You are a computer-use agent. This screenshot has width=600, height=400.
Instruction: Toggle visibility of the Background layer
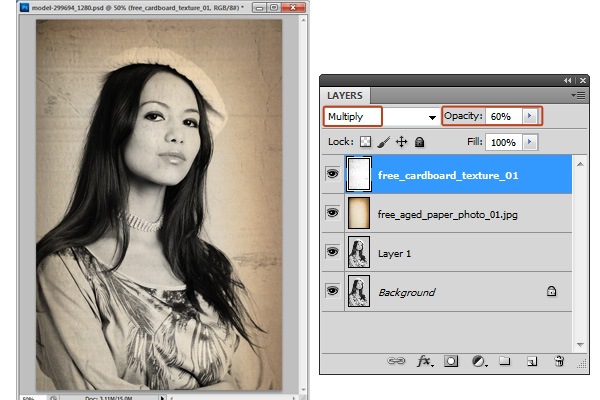pos(333,291)
